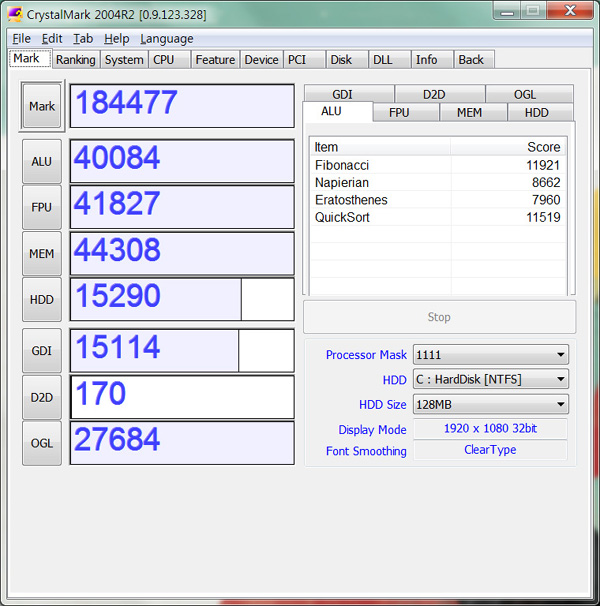The image size is (600, 606).
Task: Click the Stop button
Action: [x=439, y=317]
